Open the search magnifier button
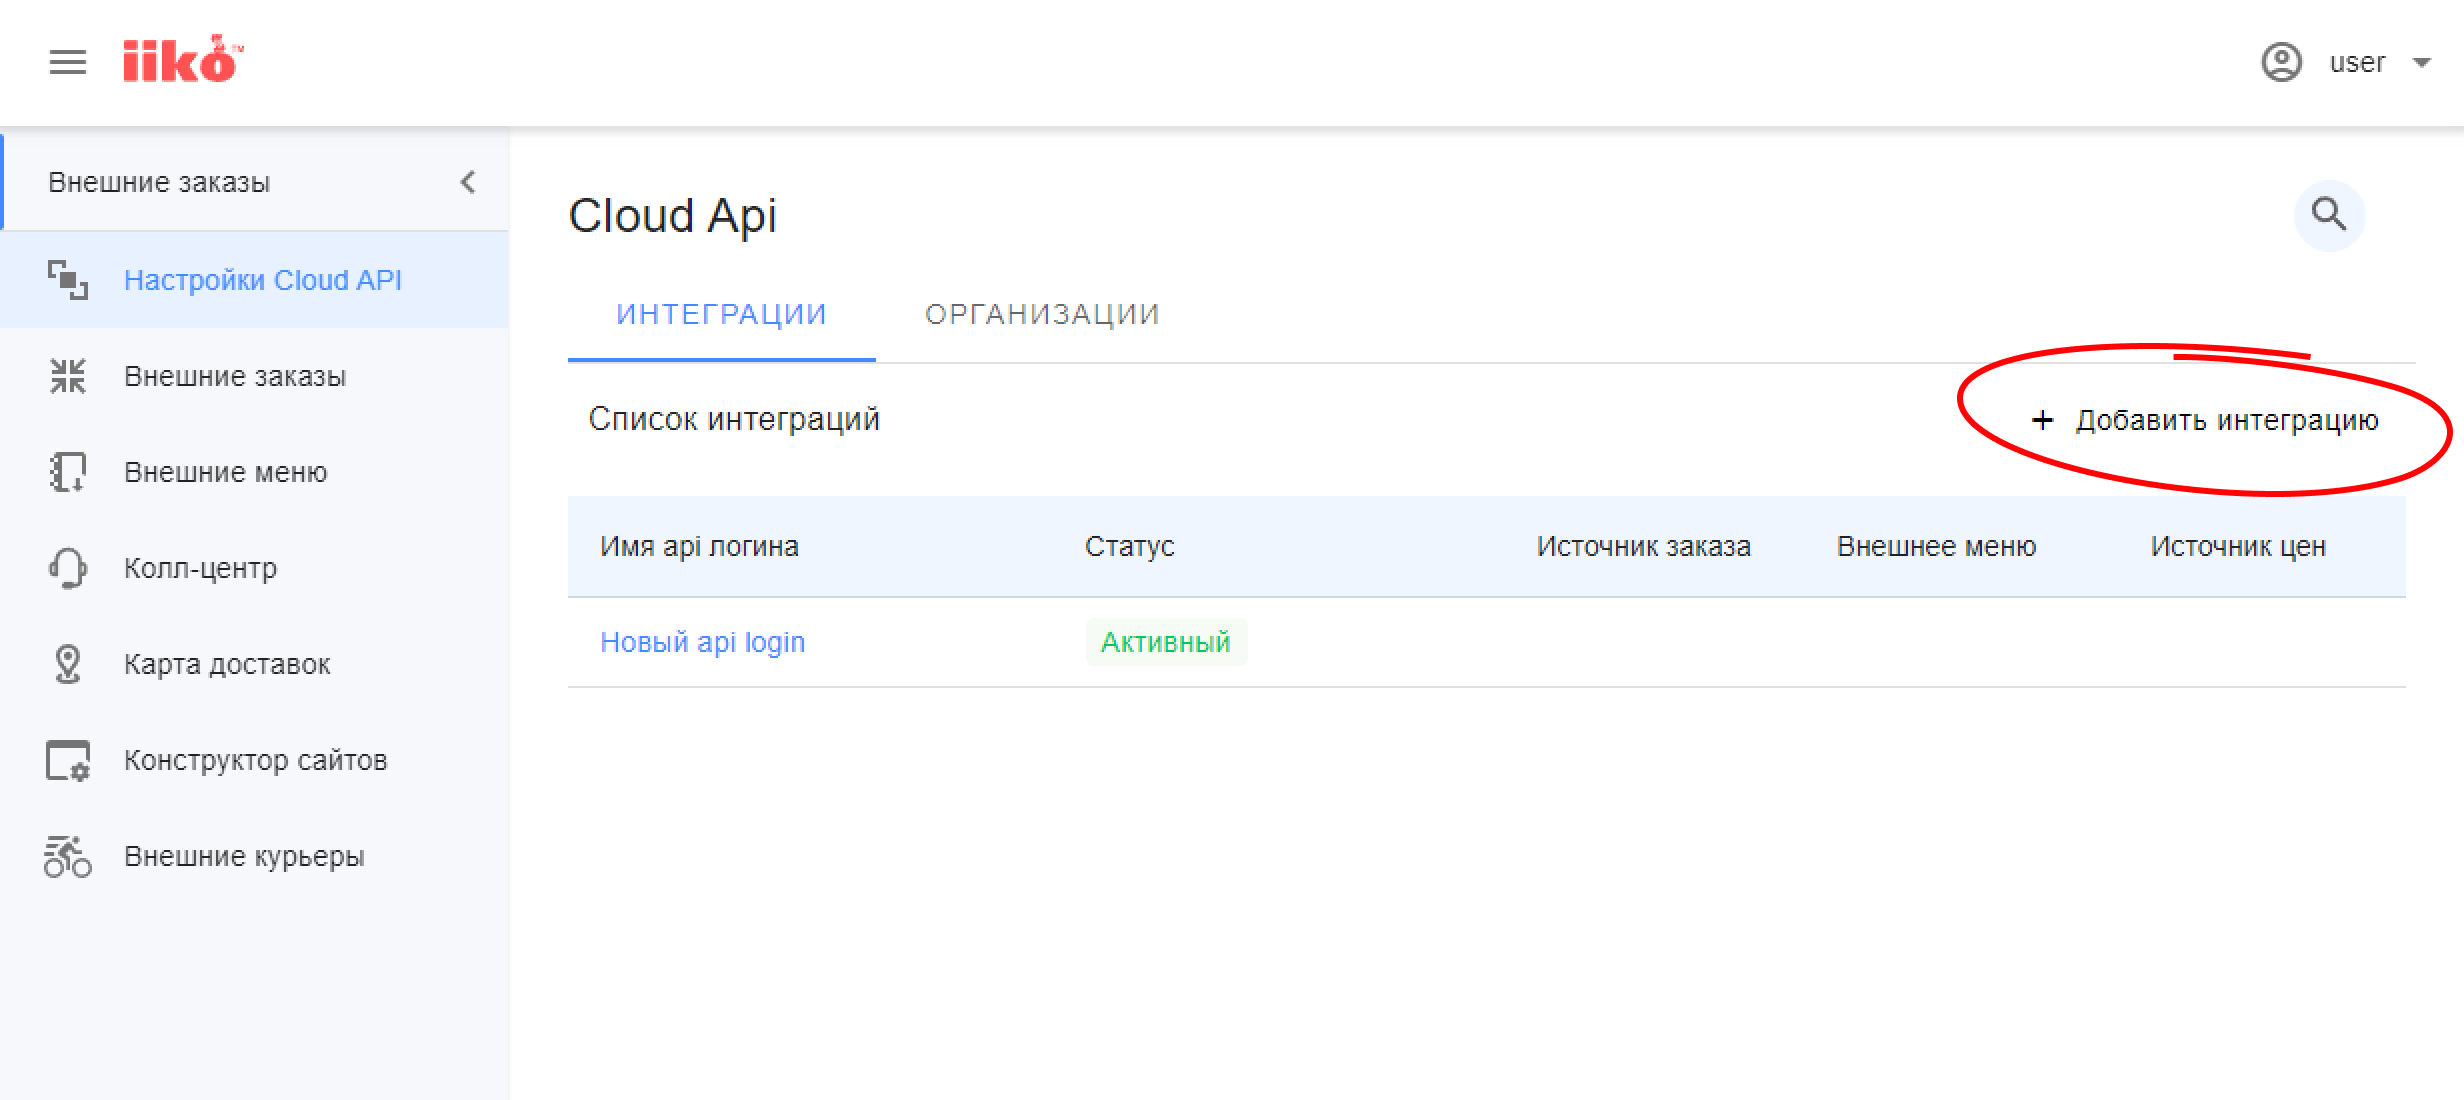The image size is (2464, 1100). click(2329, 214)
